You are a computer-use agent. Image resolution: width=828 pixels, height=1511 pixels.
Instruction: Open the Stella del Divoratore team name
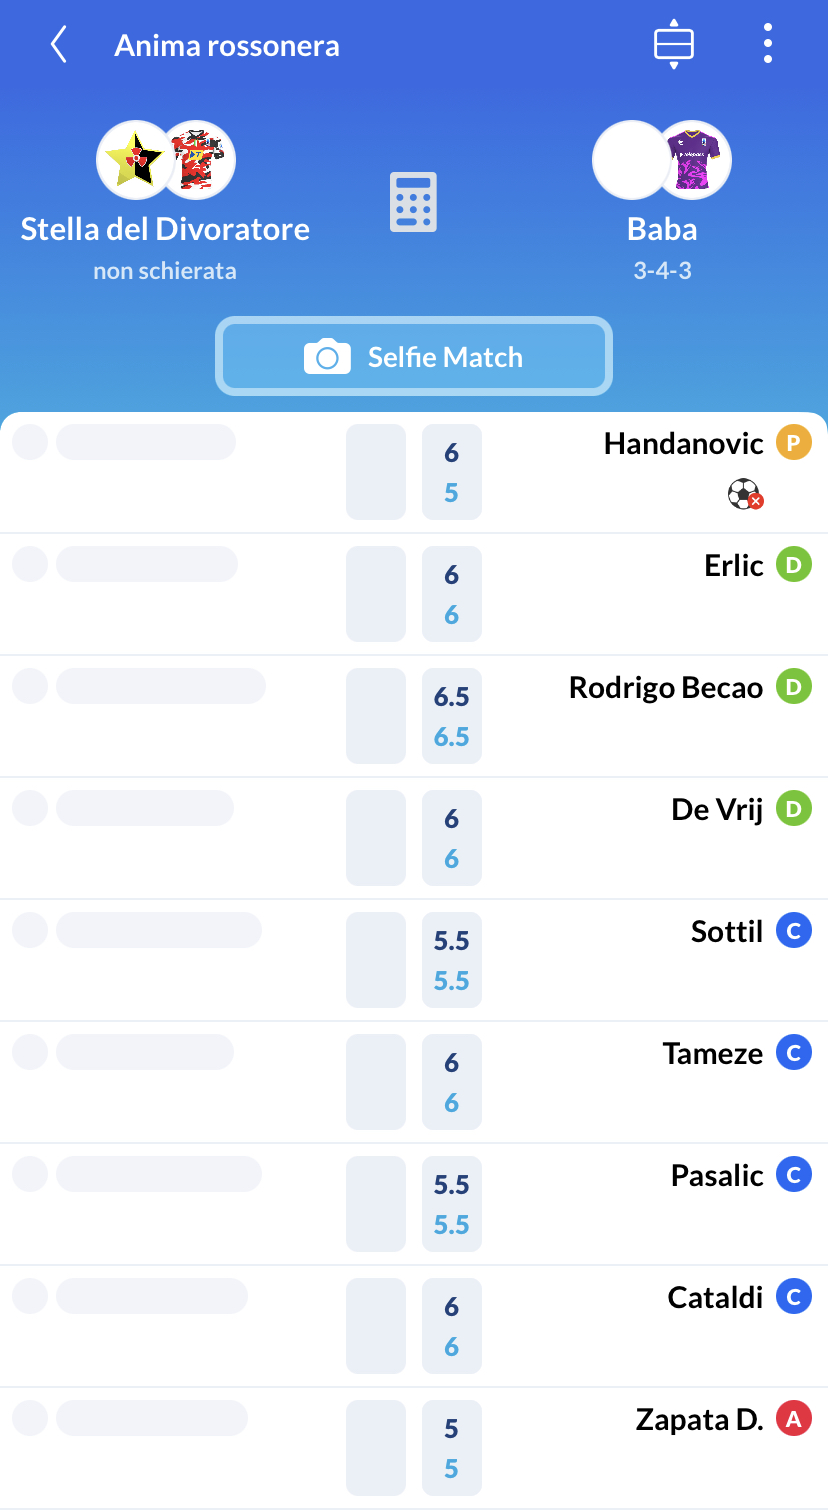click(x=165, y=229)
